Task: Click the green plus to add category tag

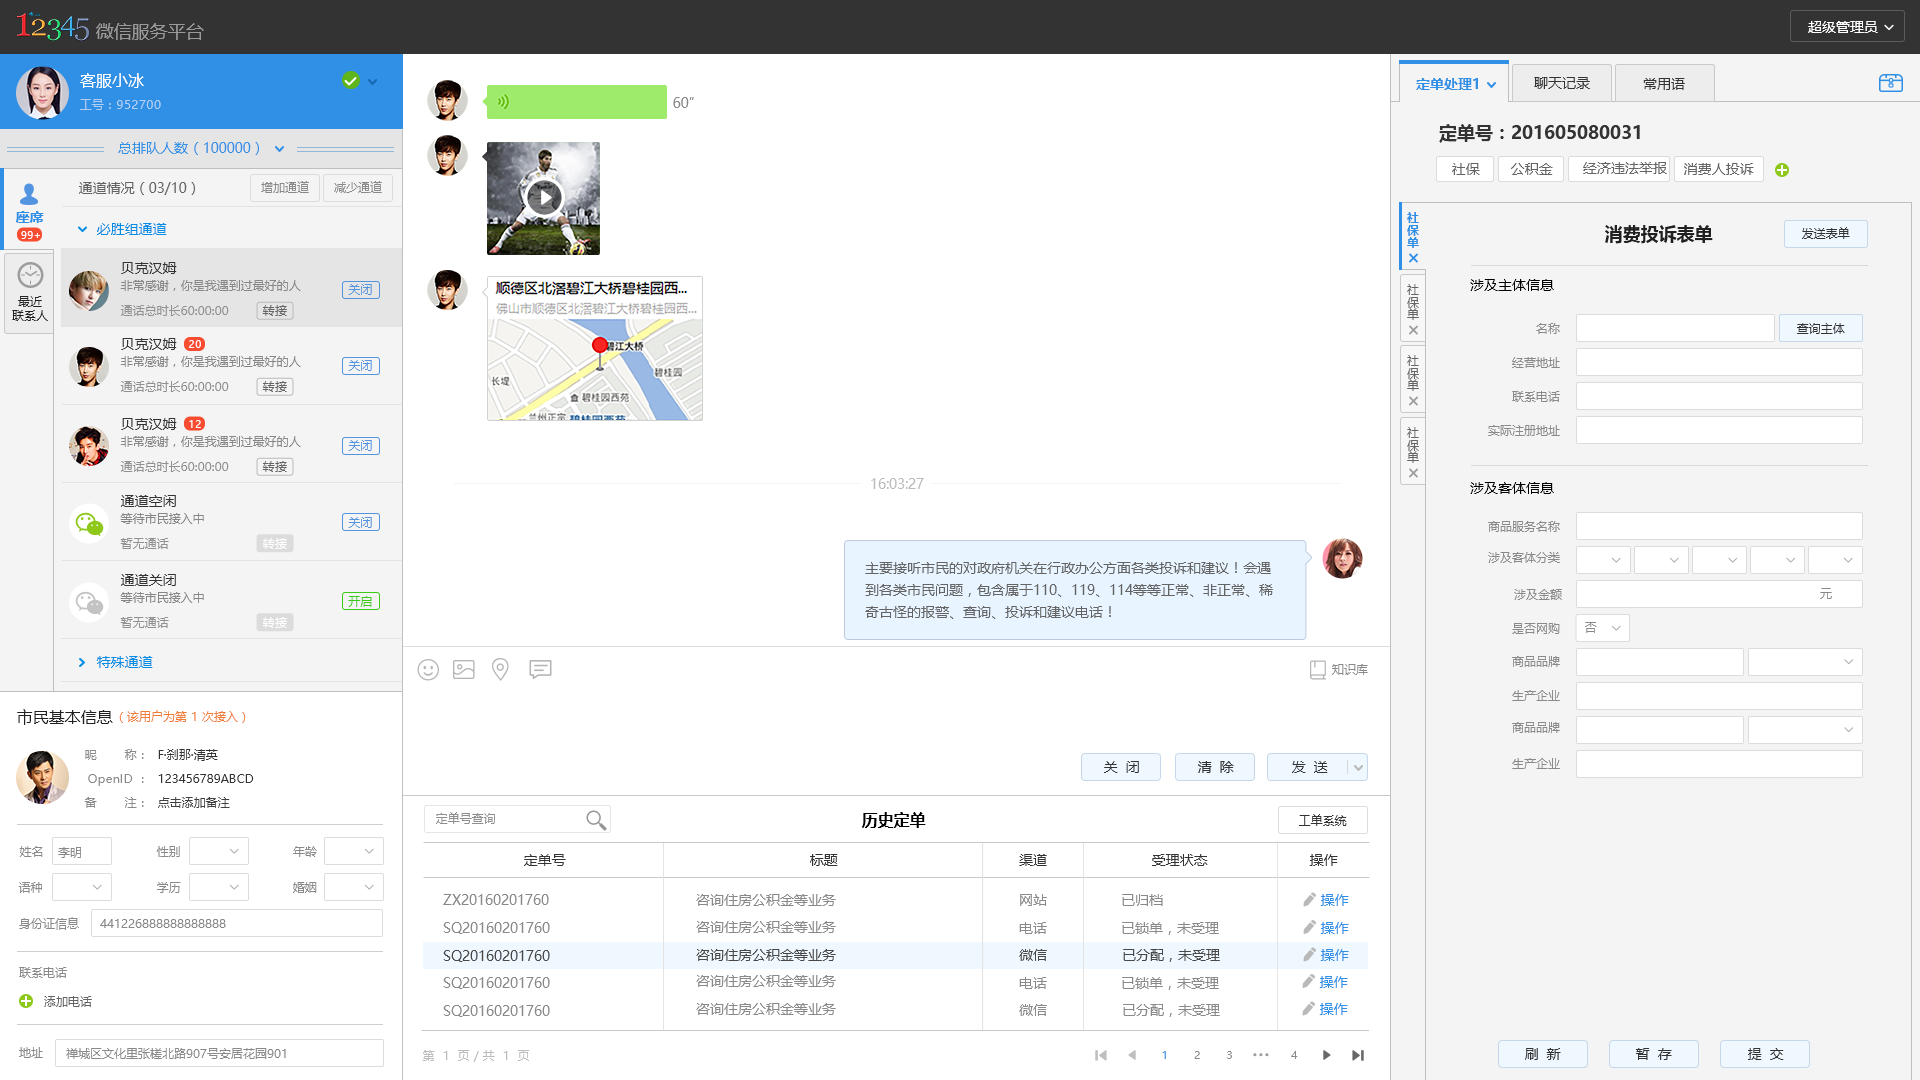Action: click(1782, 170)
